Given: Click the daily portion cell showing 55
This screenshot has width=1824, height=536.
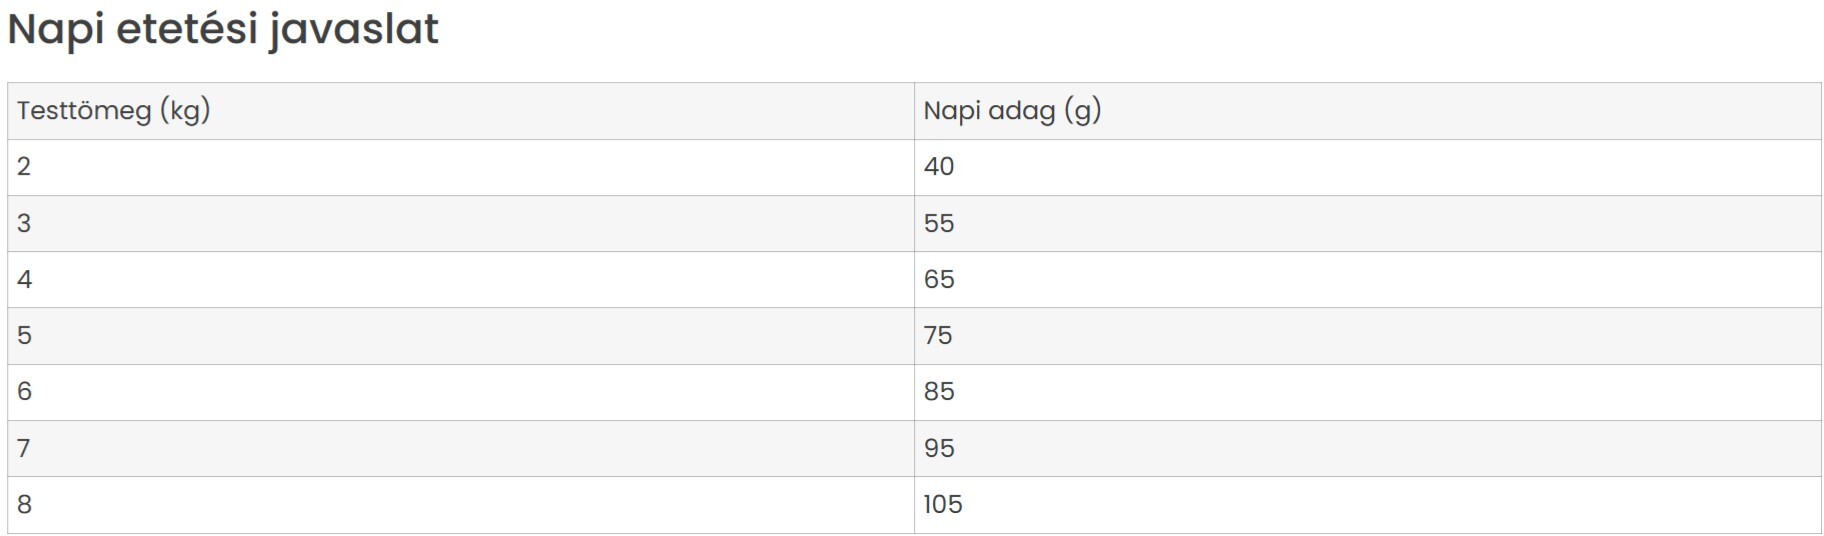Looking at the screenshot, I should [1367, 223].
